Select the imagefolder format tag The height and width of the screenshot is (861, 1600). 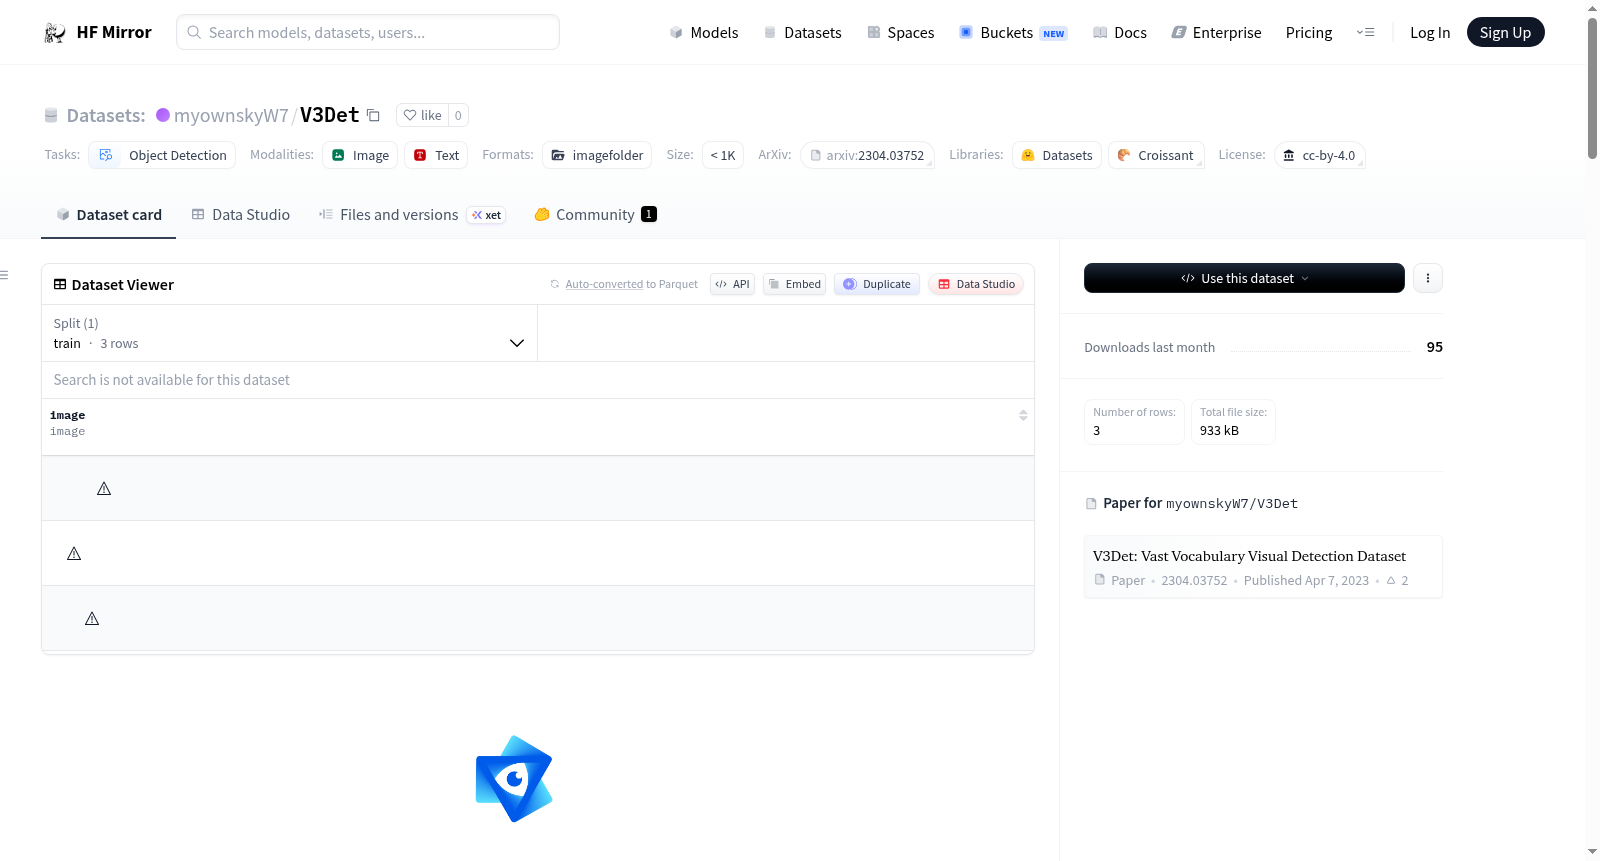coord(597,155)
